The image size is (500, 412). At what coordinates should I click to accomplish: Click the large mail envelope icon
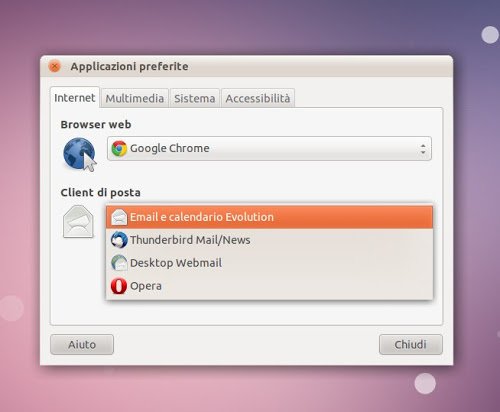pyautogui.click(x=78, y=221)
